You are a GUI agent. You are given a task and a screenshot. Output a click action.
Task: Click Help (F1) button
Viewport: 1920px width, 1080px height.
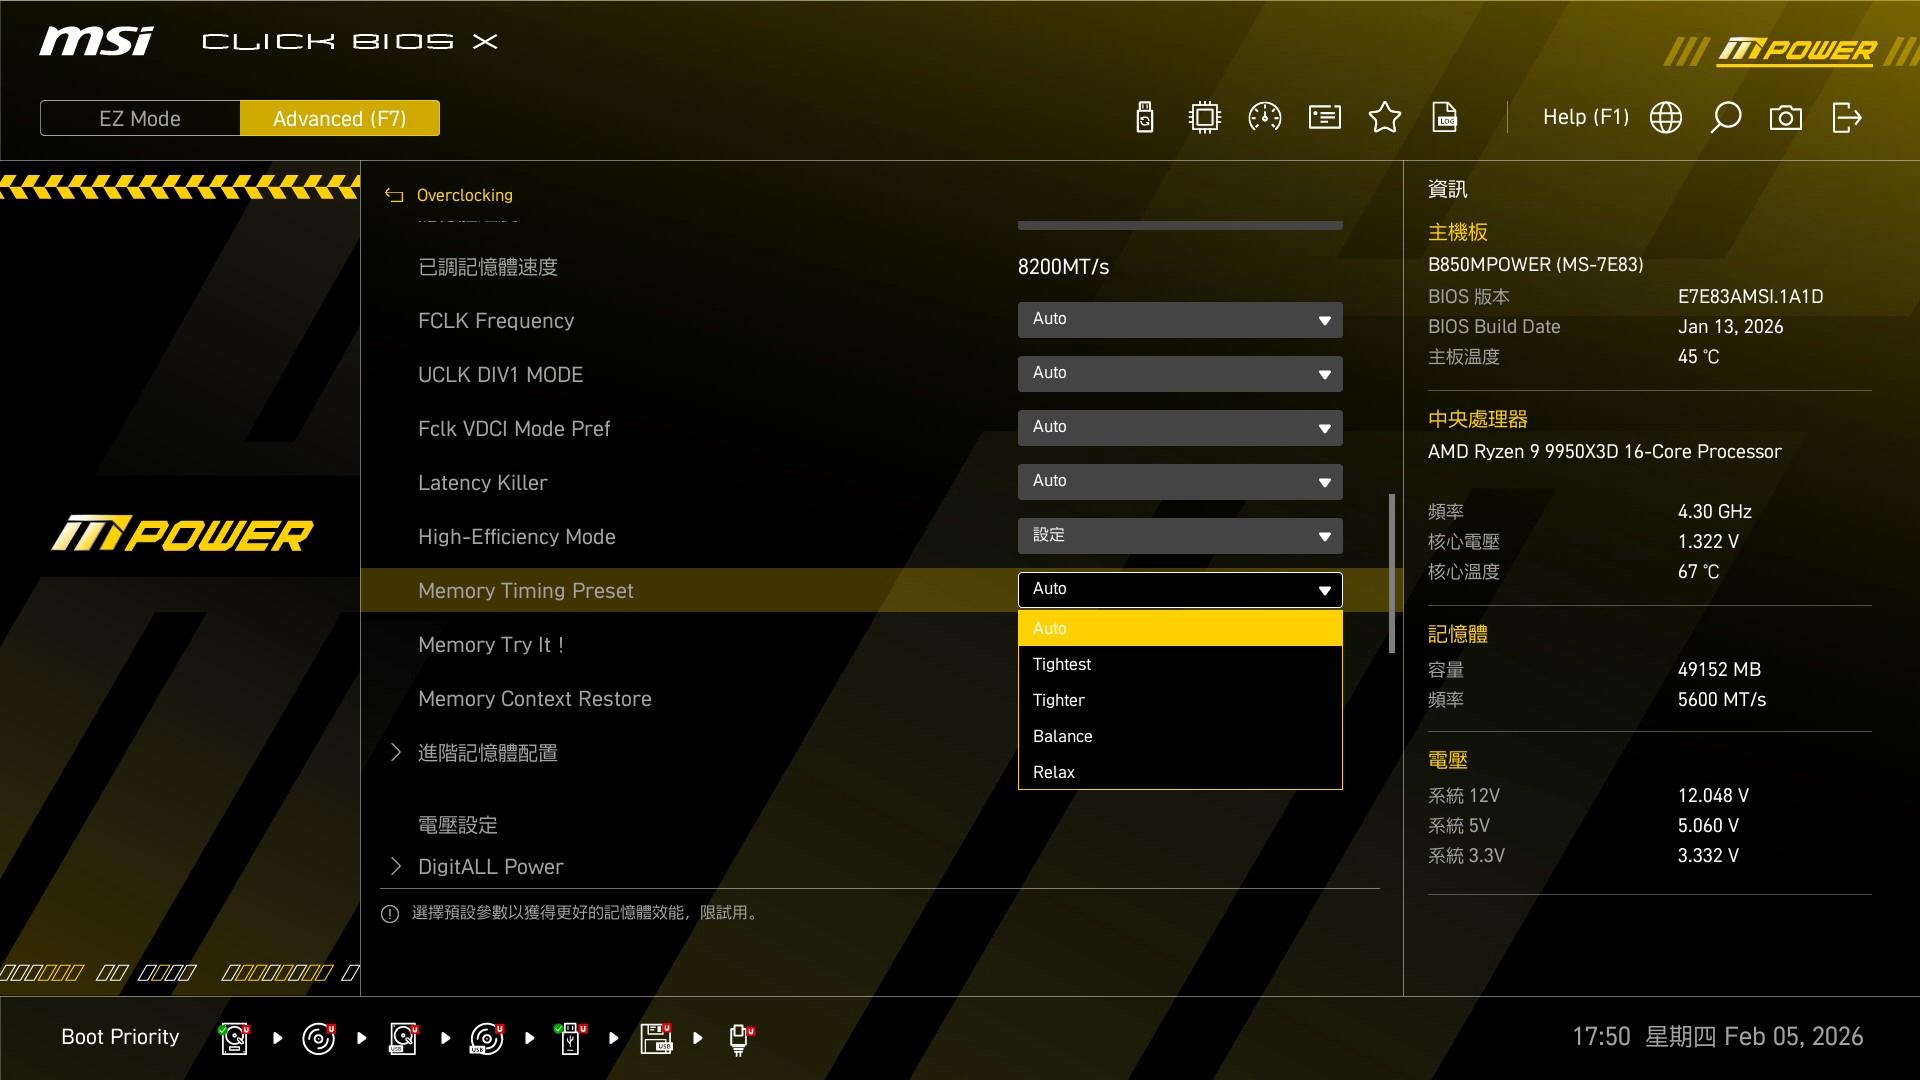pyautogui.click(x=1585, y=118)
